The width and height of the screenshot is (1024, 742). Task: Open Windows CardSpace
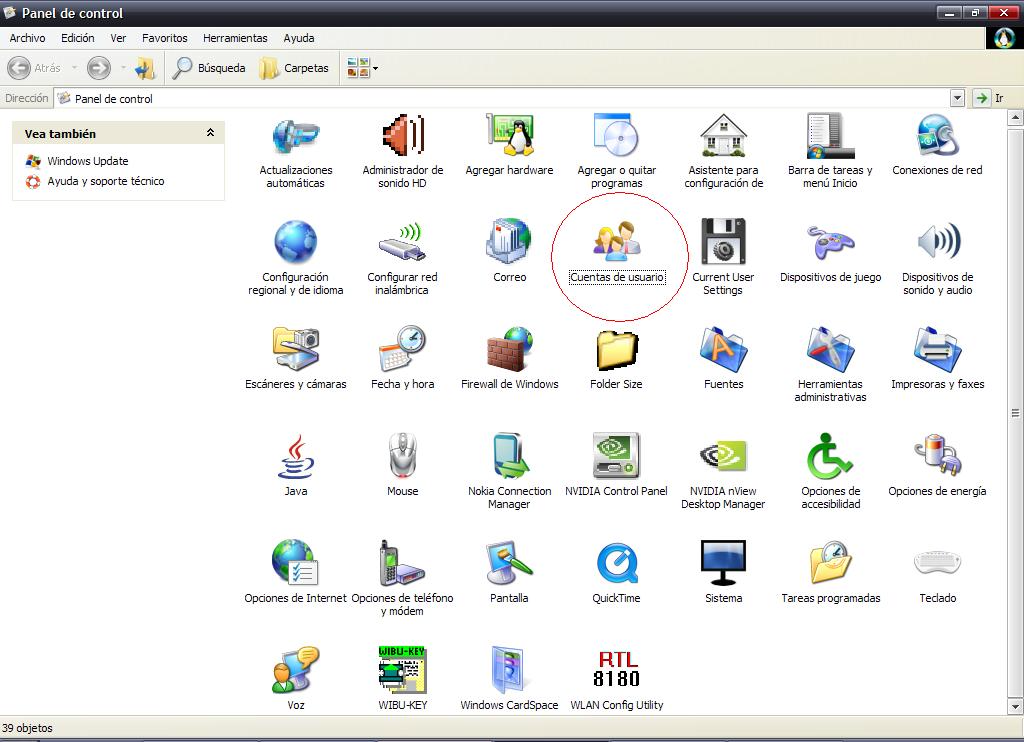pos(508,669)
